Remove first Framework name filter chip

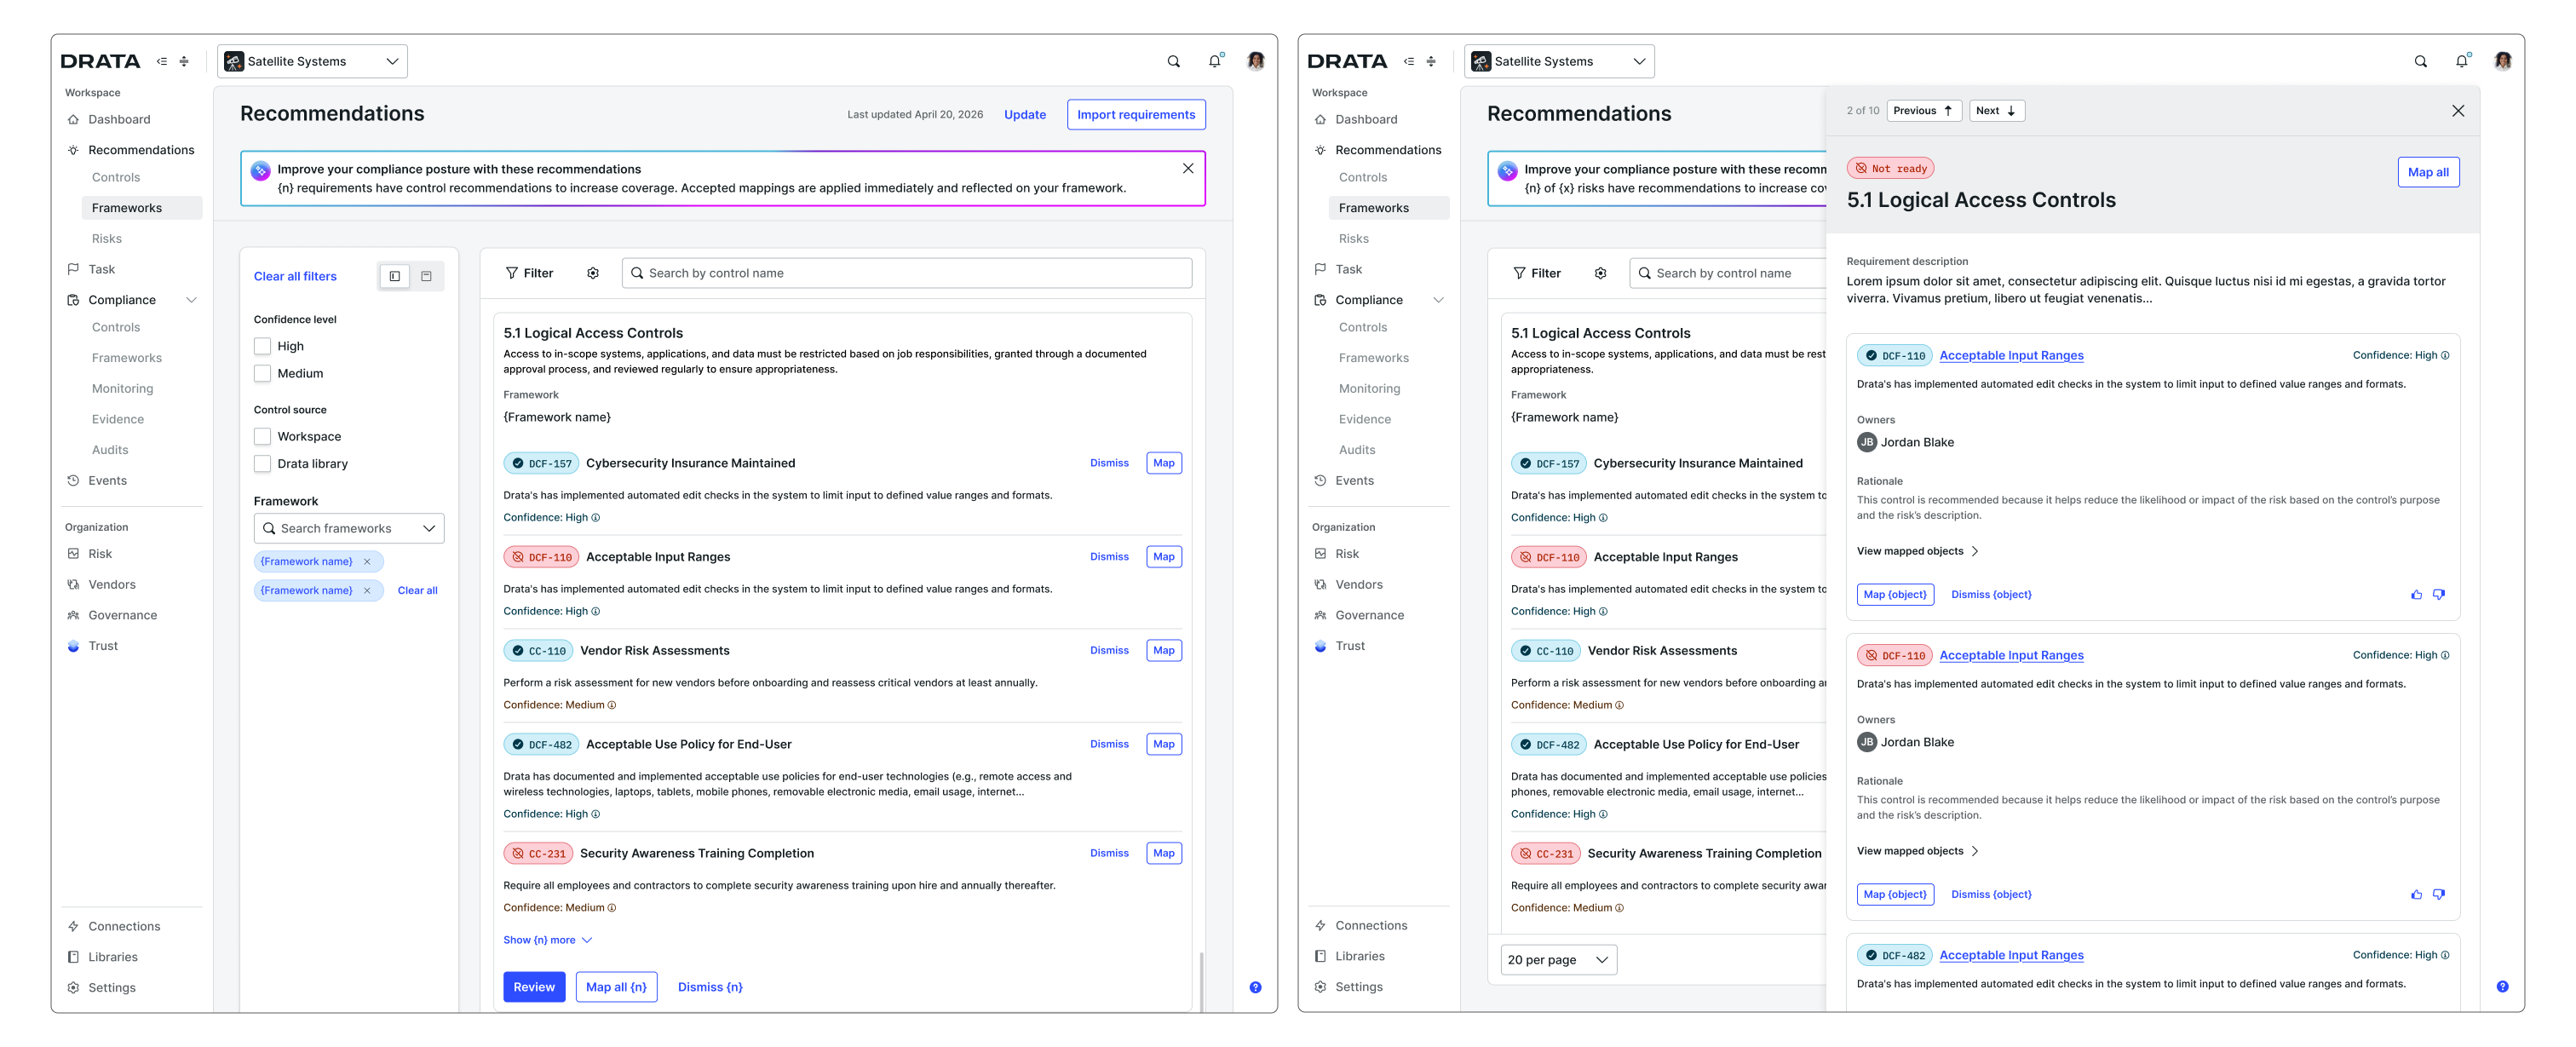click(367, 561)
